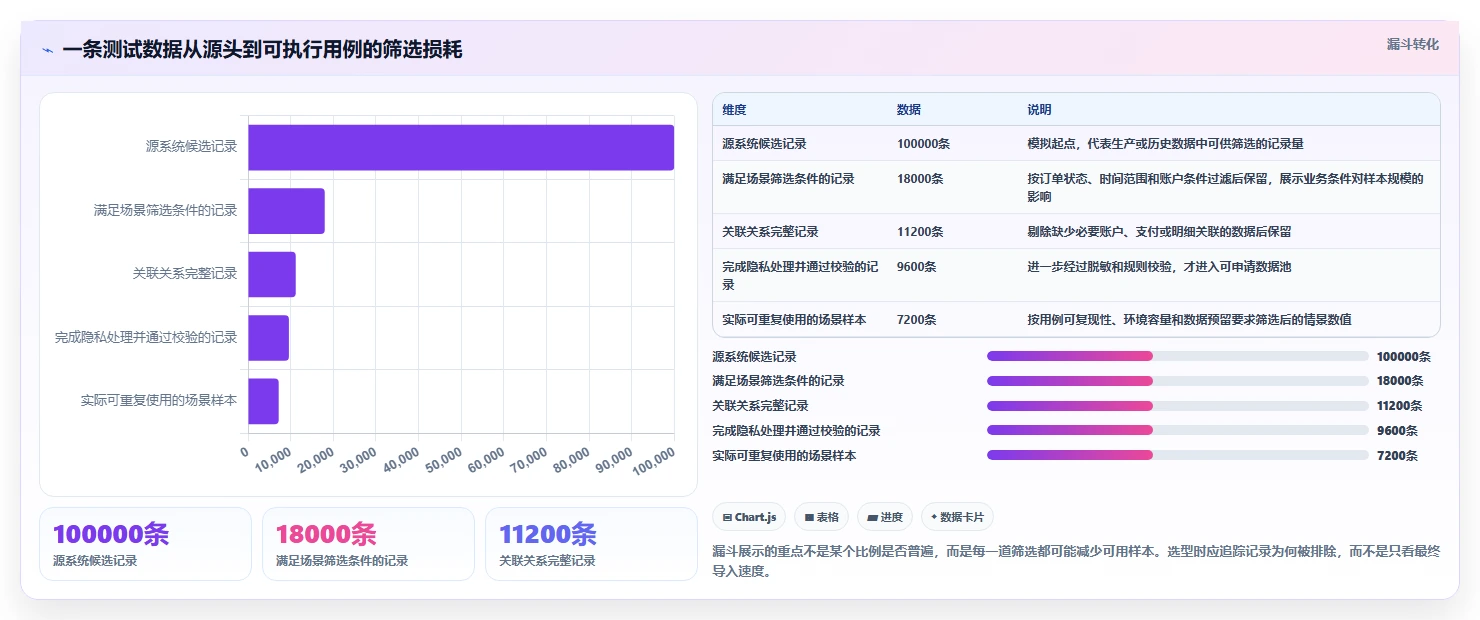Click the progress bar next to 18000条
Viewport: 1480px width, 620px height.
click(1177, 381)
